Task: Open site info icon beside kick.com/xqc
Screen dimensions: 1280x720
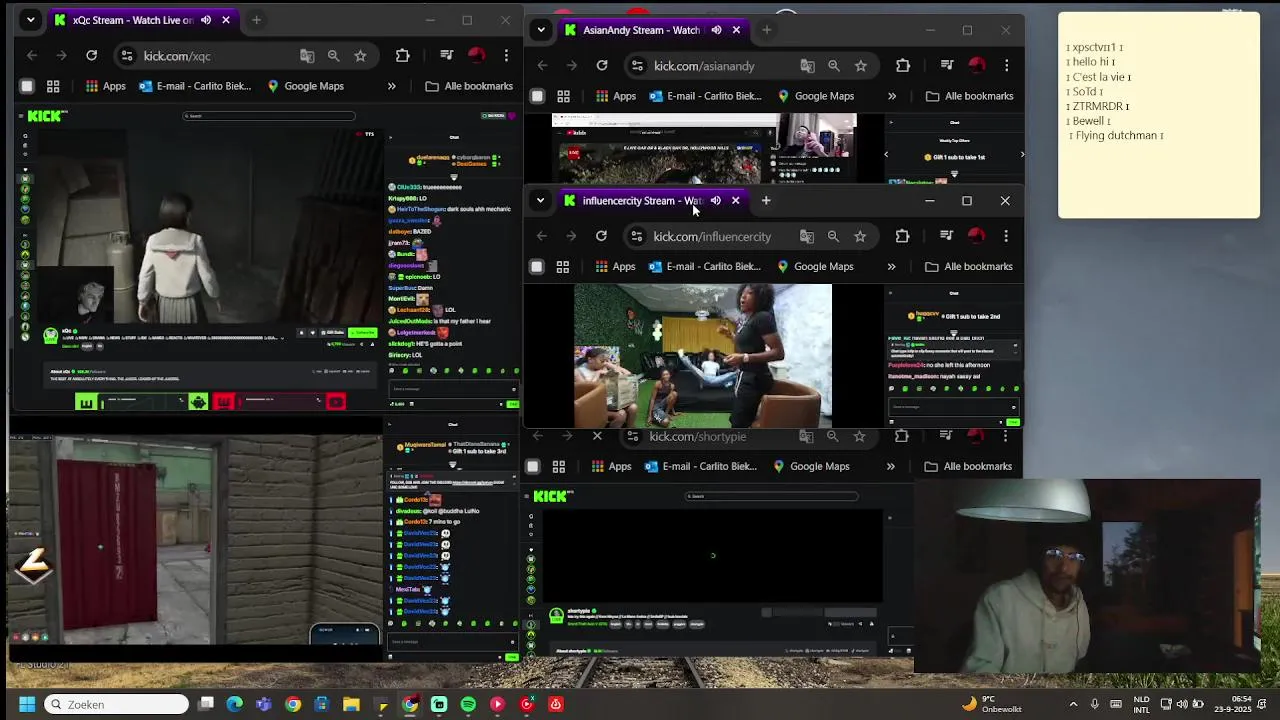Action: 126,56
